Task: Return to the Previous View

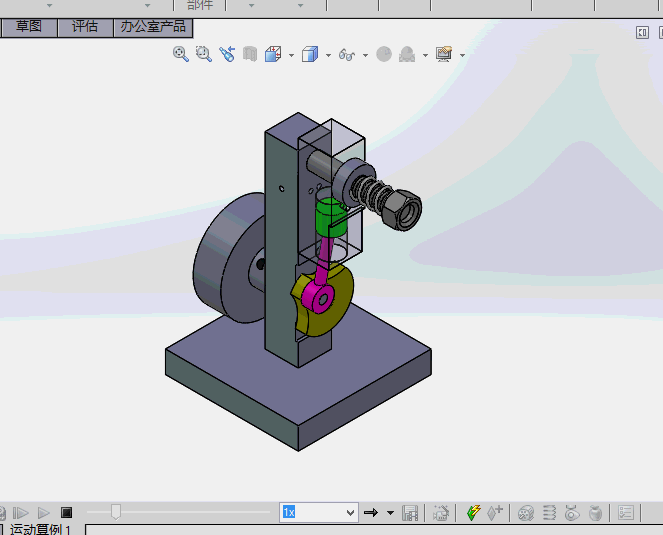Action: point(227,54)
